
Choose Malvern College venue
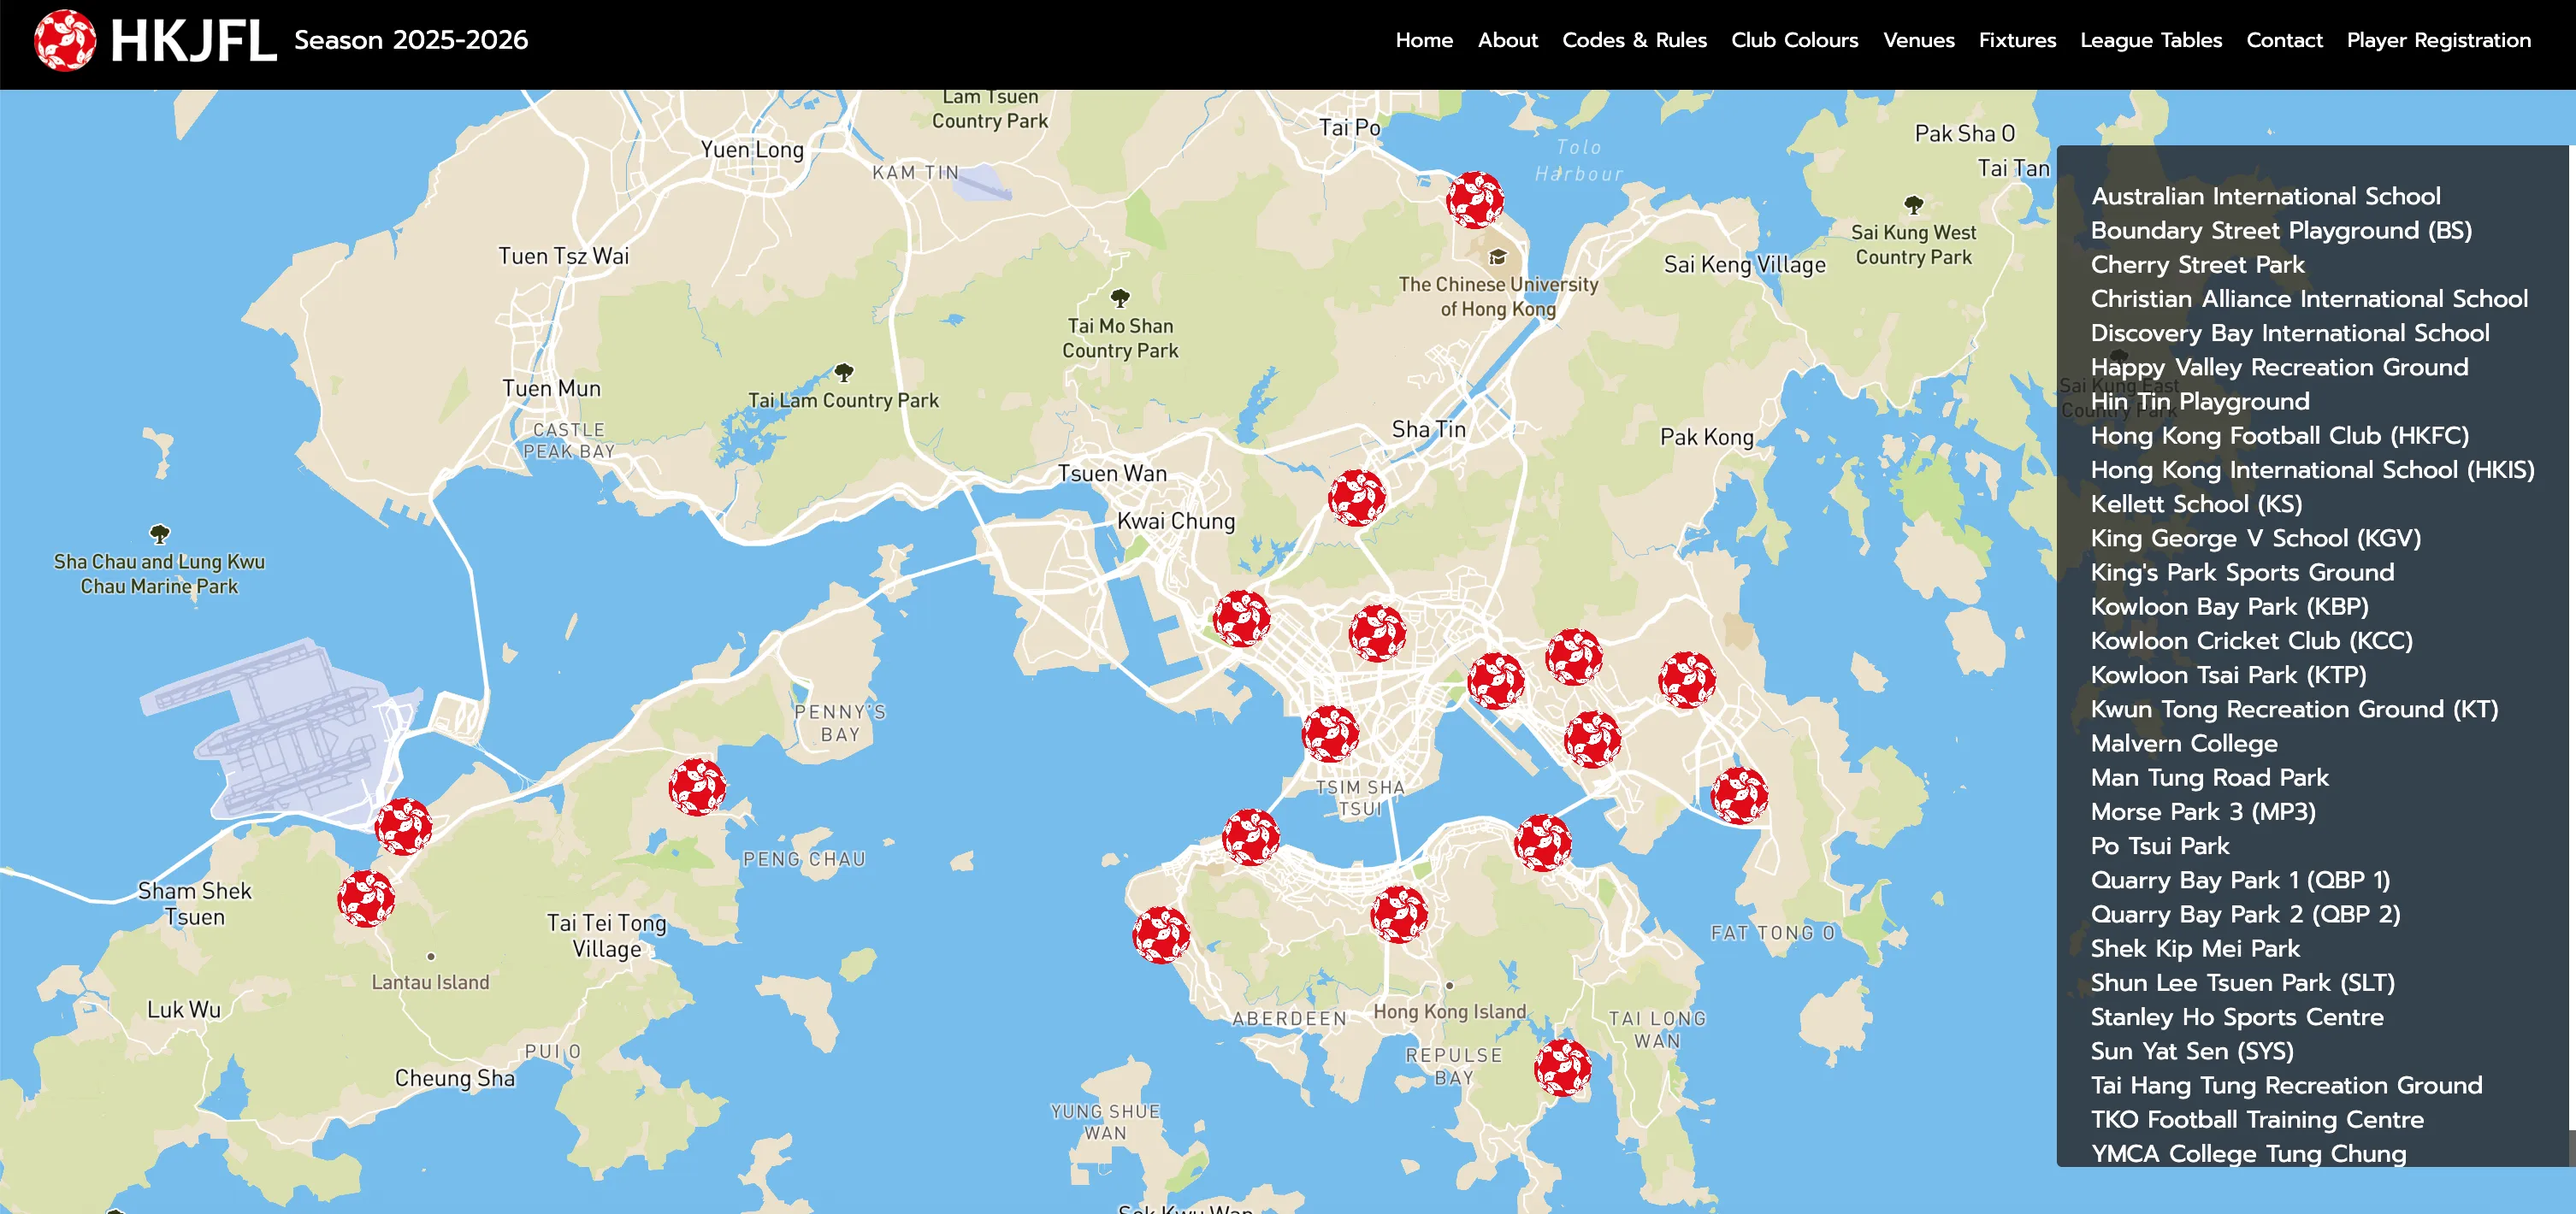pyautogui.click(x=2184, y=743)
